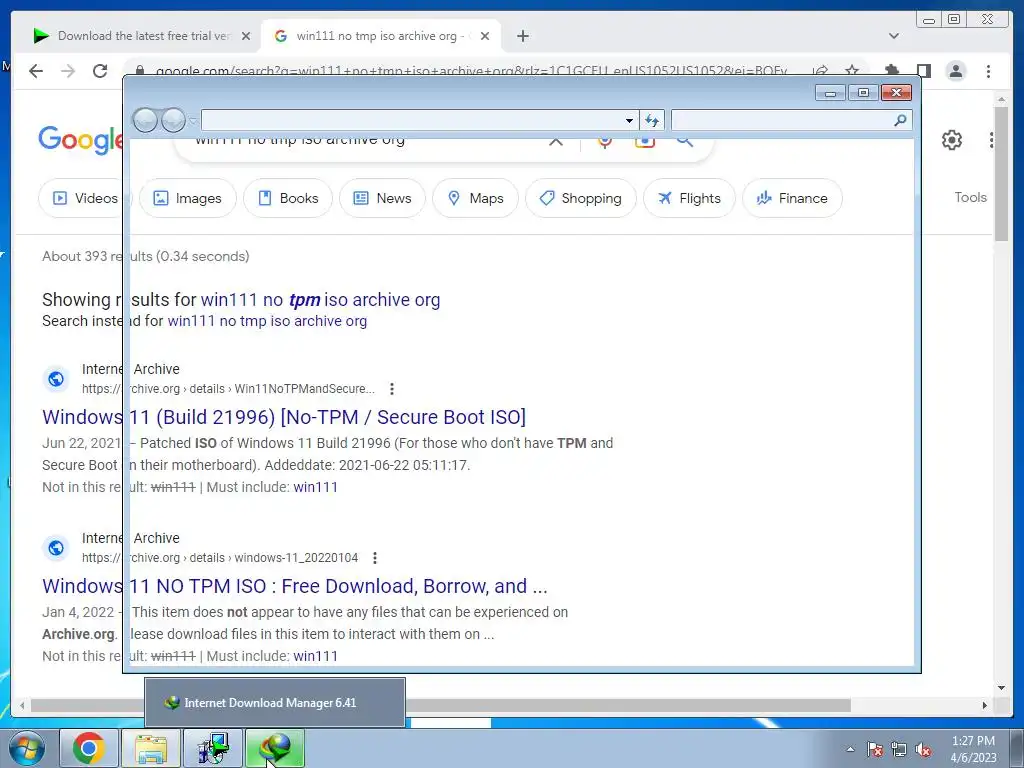Search by image with the Lens icon
The width and height of the screenshot is (1024, 768).
point(645,141)
